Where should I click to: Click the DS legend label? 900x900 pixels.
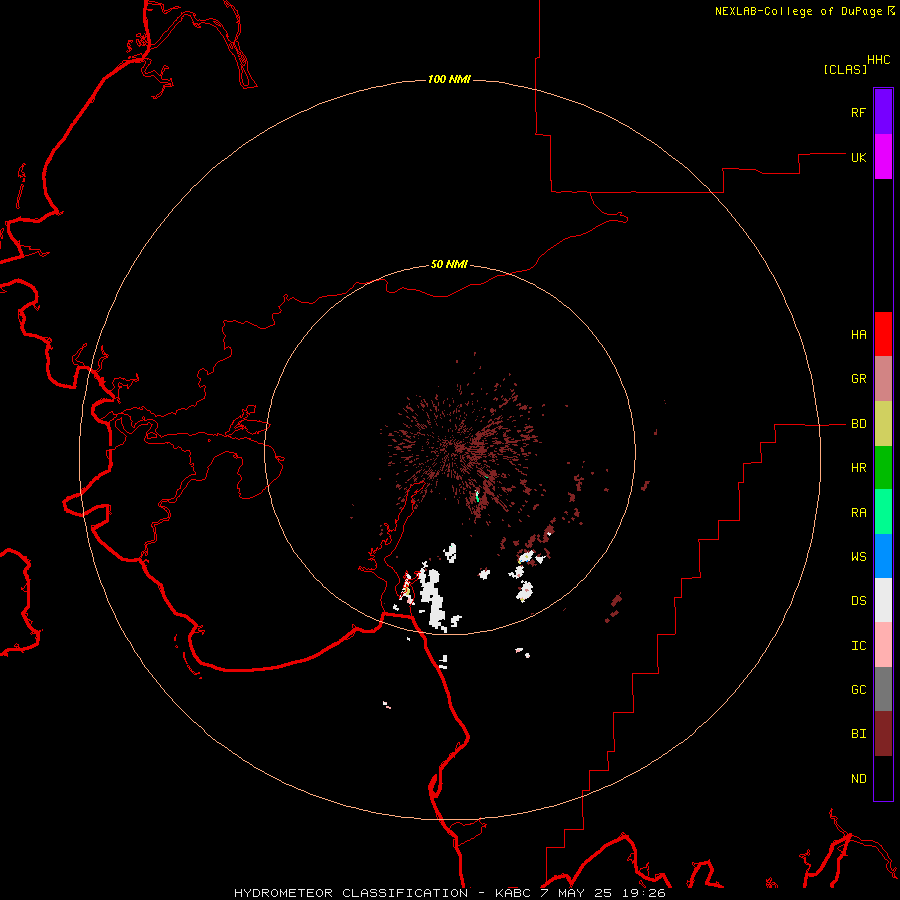click(x=858, y=601)
